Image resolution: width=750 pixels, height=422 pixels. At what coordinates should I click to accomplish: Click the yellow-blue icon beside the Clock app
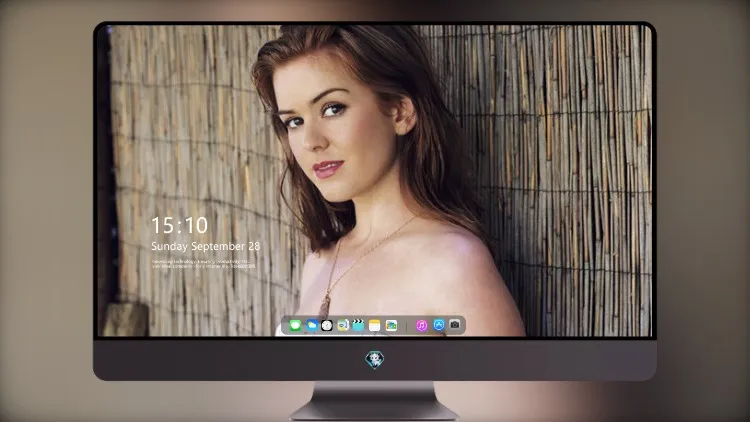[x=342, y=325]
